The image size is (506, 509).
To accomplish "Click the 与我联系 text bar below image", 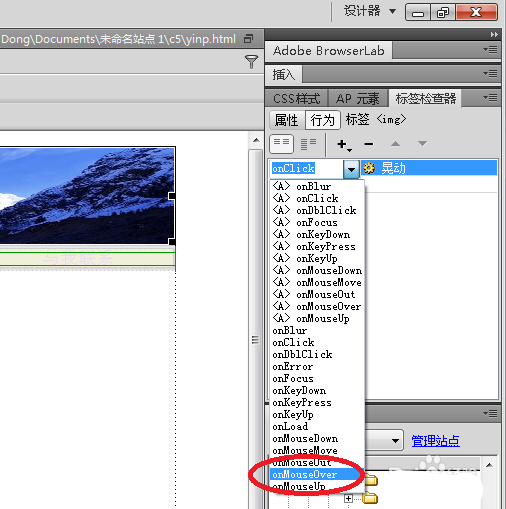I will (x=87, y=259).
